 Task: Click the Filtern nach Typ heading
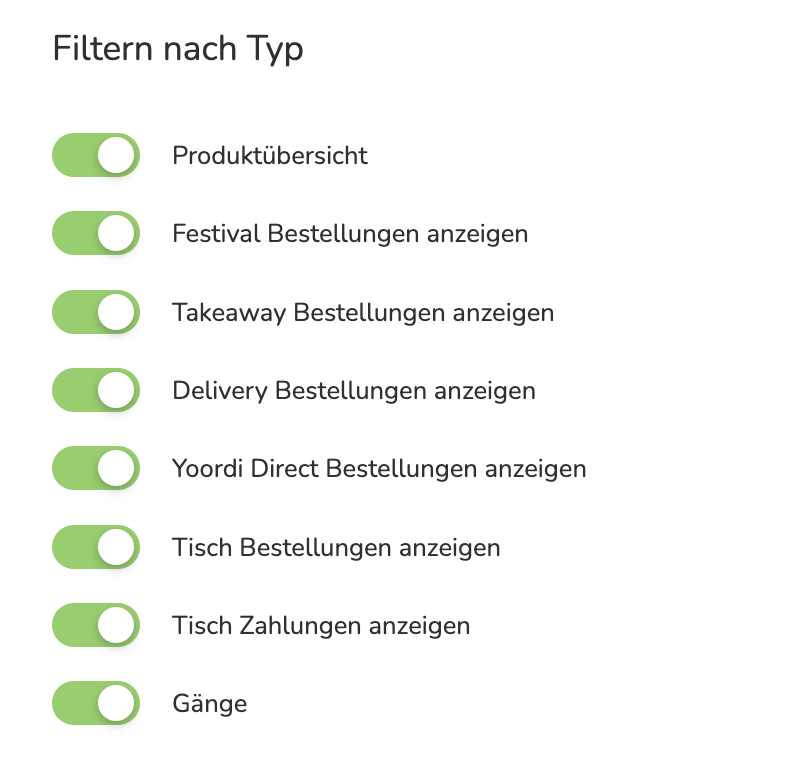pos(178,49)
